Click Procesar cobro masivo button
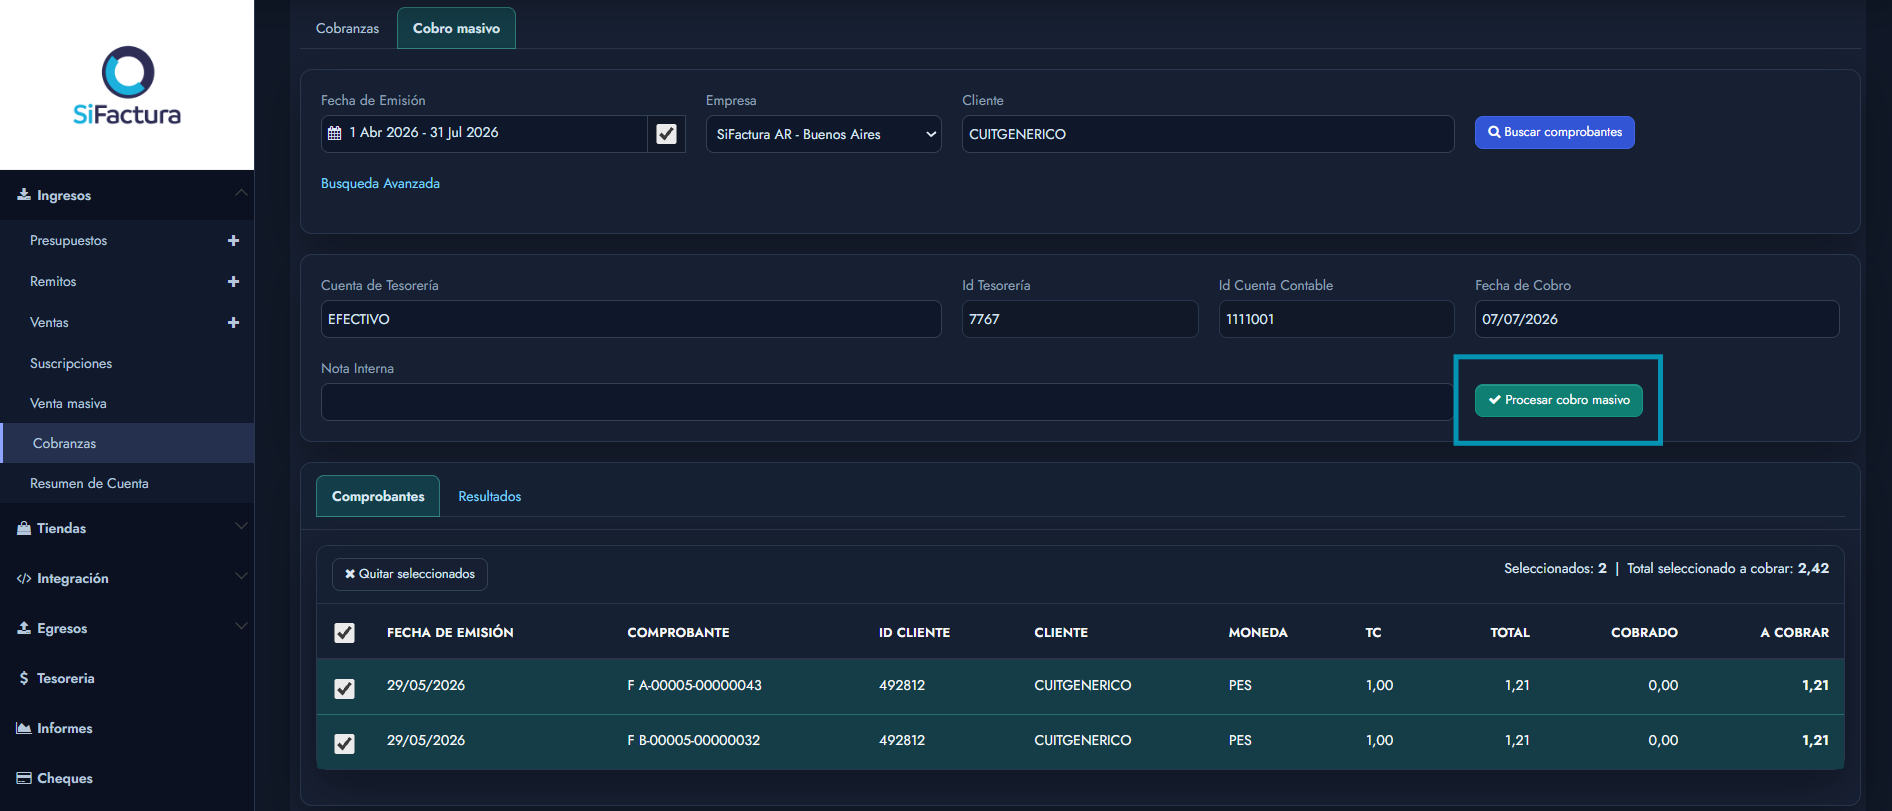This screenshot has height=811, width=1892. [1558, 400]
